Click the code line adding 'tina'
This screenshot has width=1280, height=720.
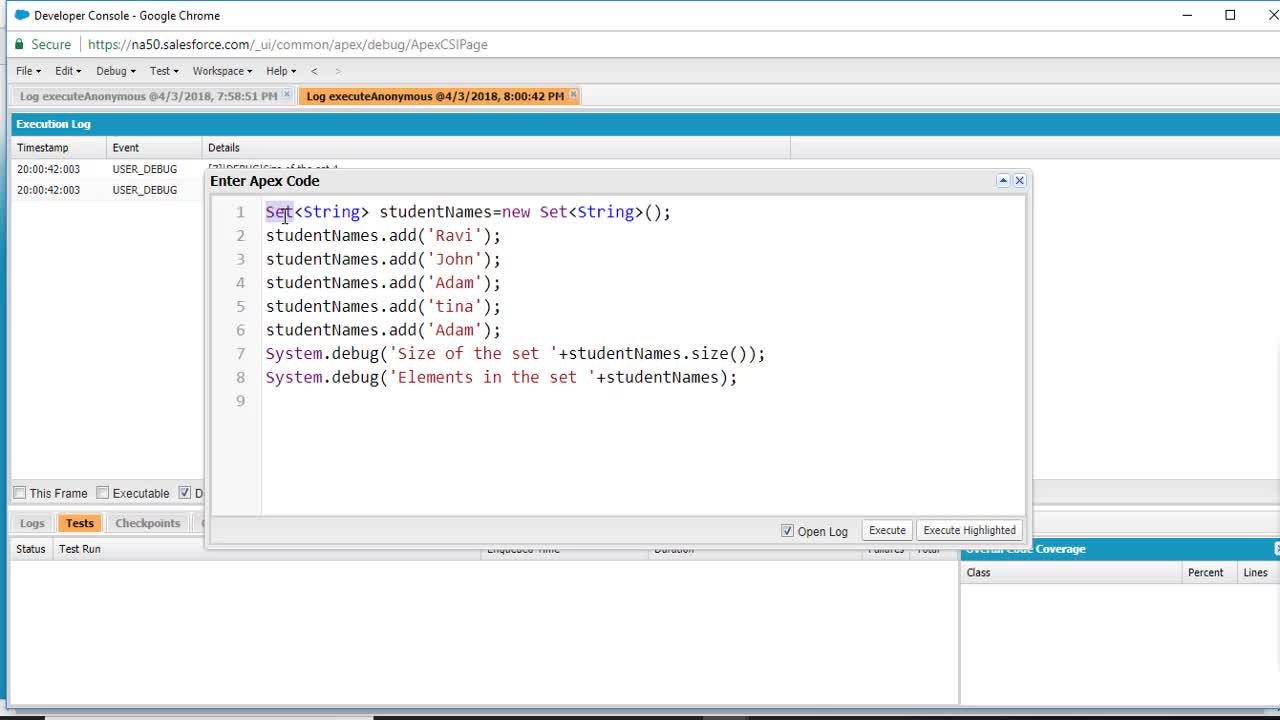(383, 306)
